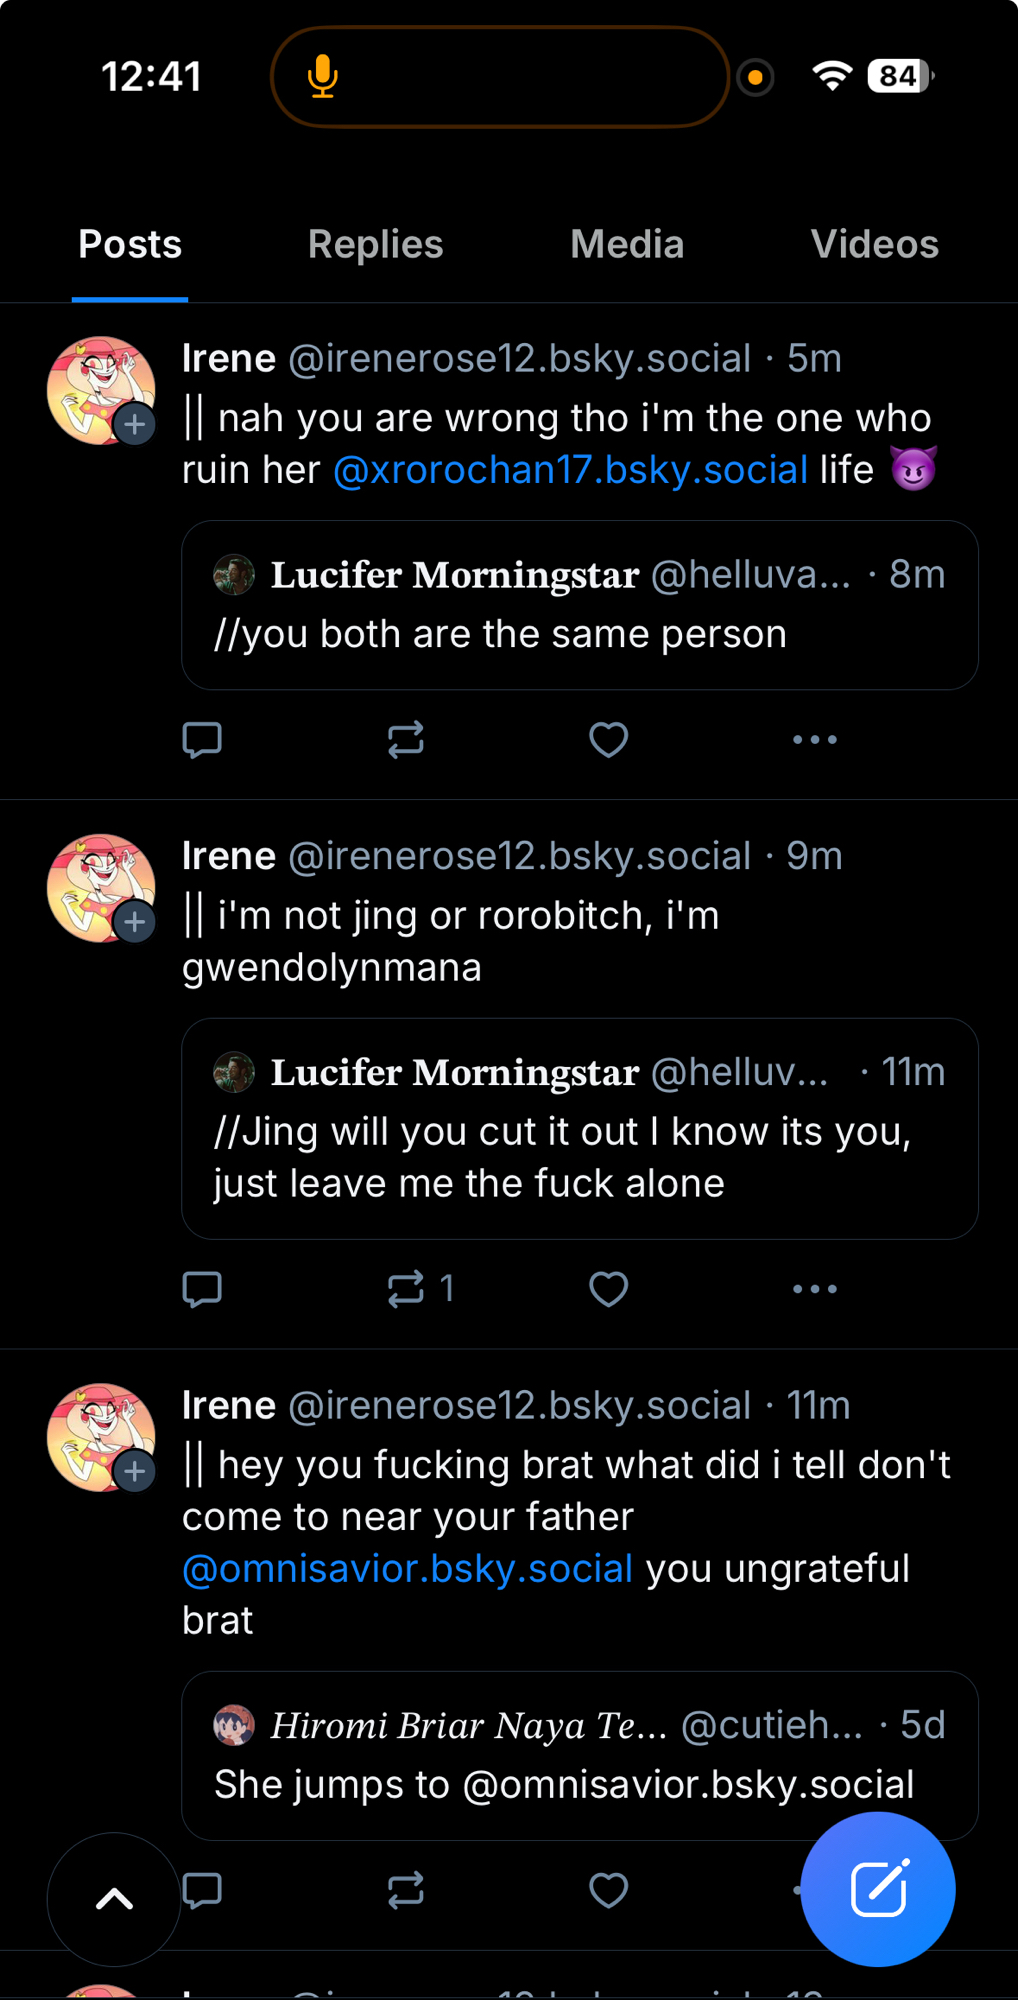Open more options on 9m post

(814, 1289)
